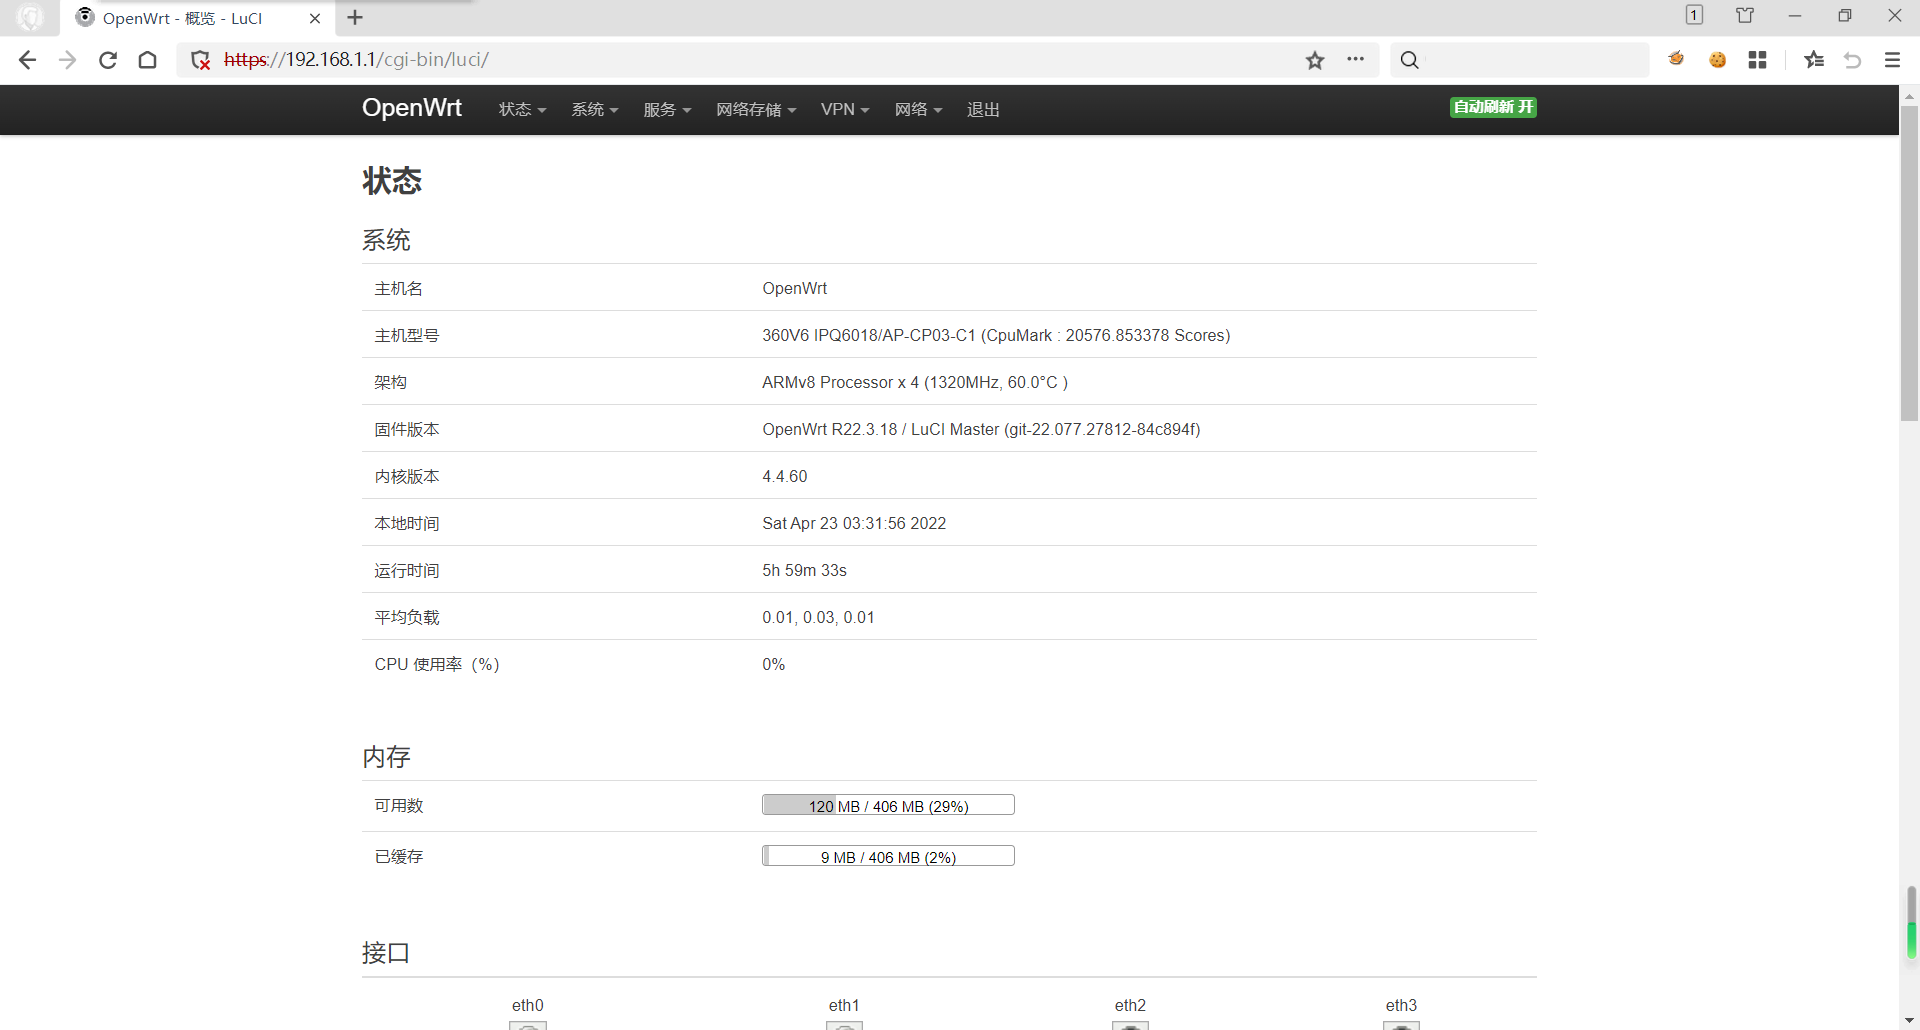
Task: Open the browser home page
Action: (148, 60)
